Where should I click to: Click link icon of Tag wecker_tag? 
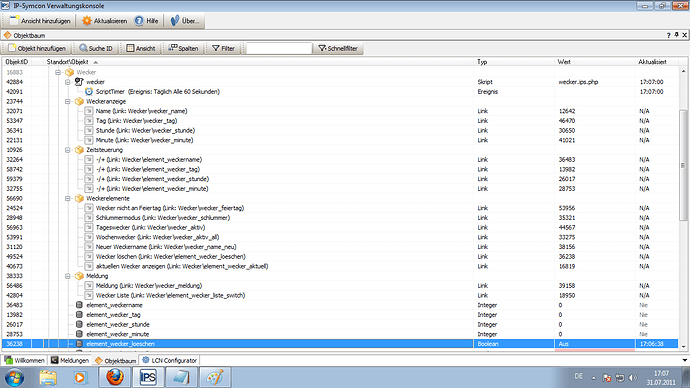point(89,121)
